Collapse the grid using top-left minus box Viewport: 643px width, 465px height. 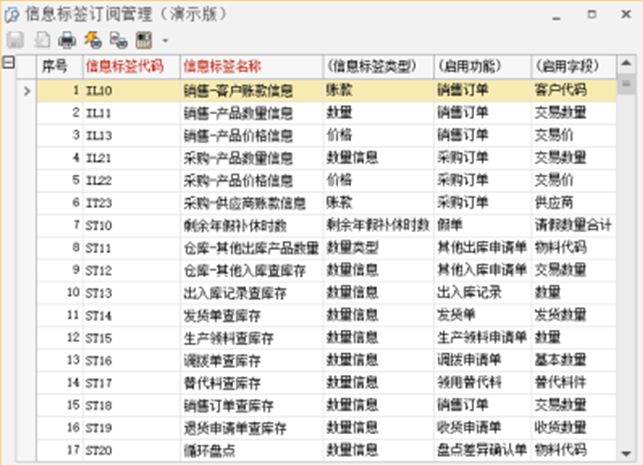[9, 63]
